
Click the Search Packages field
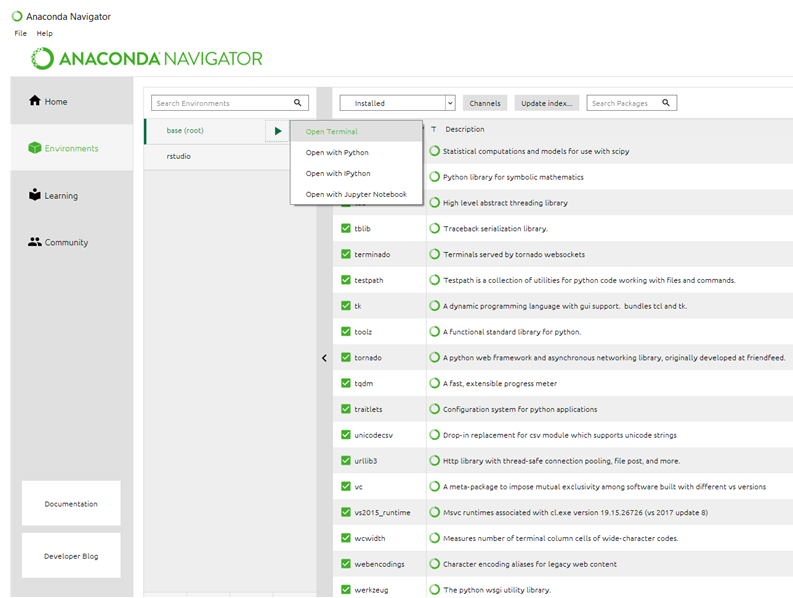631,103
